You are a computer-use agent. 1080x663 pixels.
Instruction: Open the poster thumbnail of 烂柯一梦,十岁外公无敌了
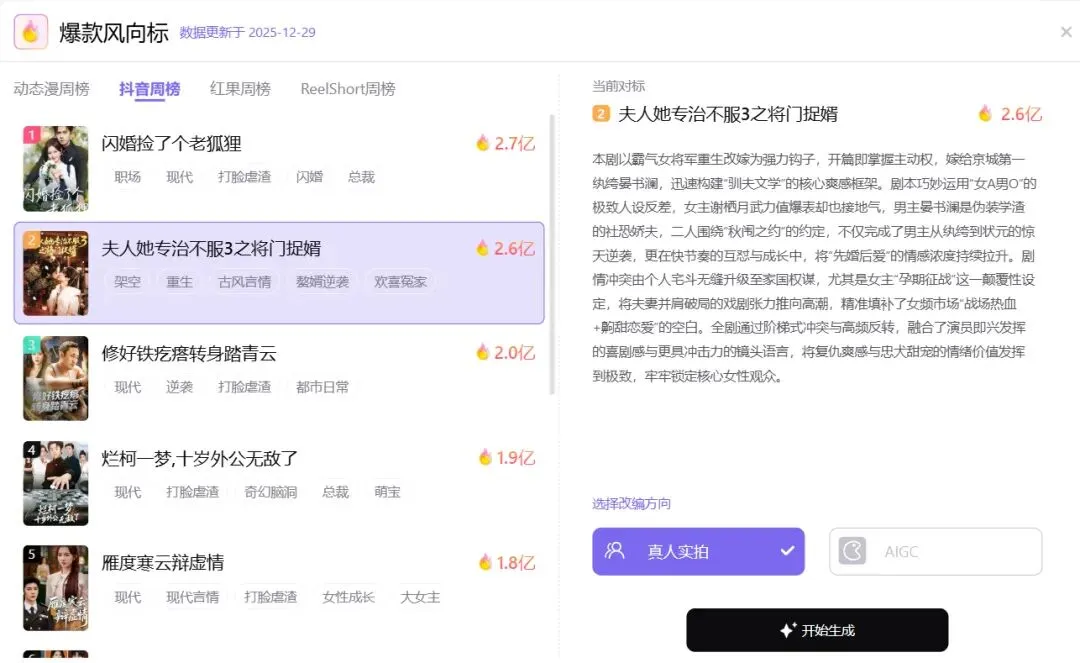coord(56,483)
